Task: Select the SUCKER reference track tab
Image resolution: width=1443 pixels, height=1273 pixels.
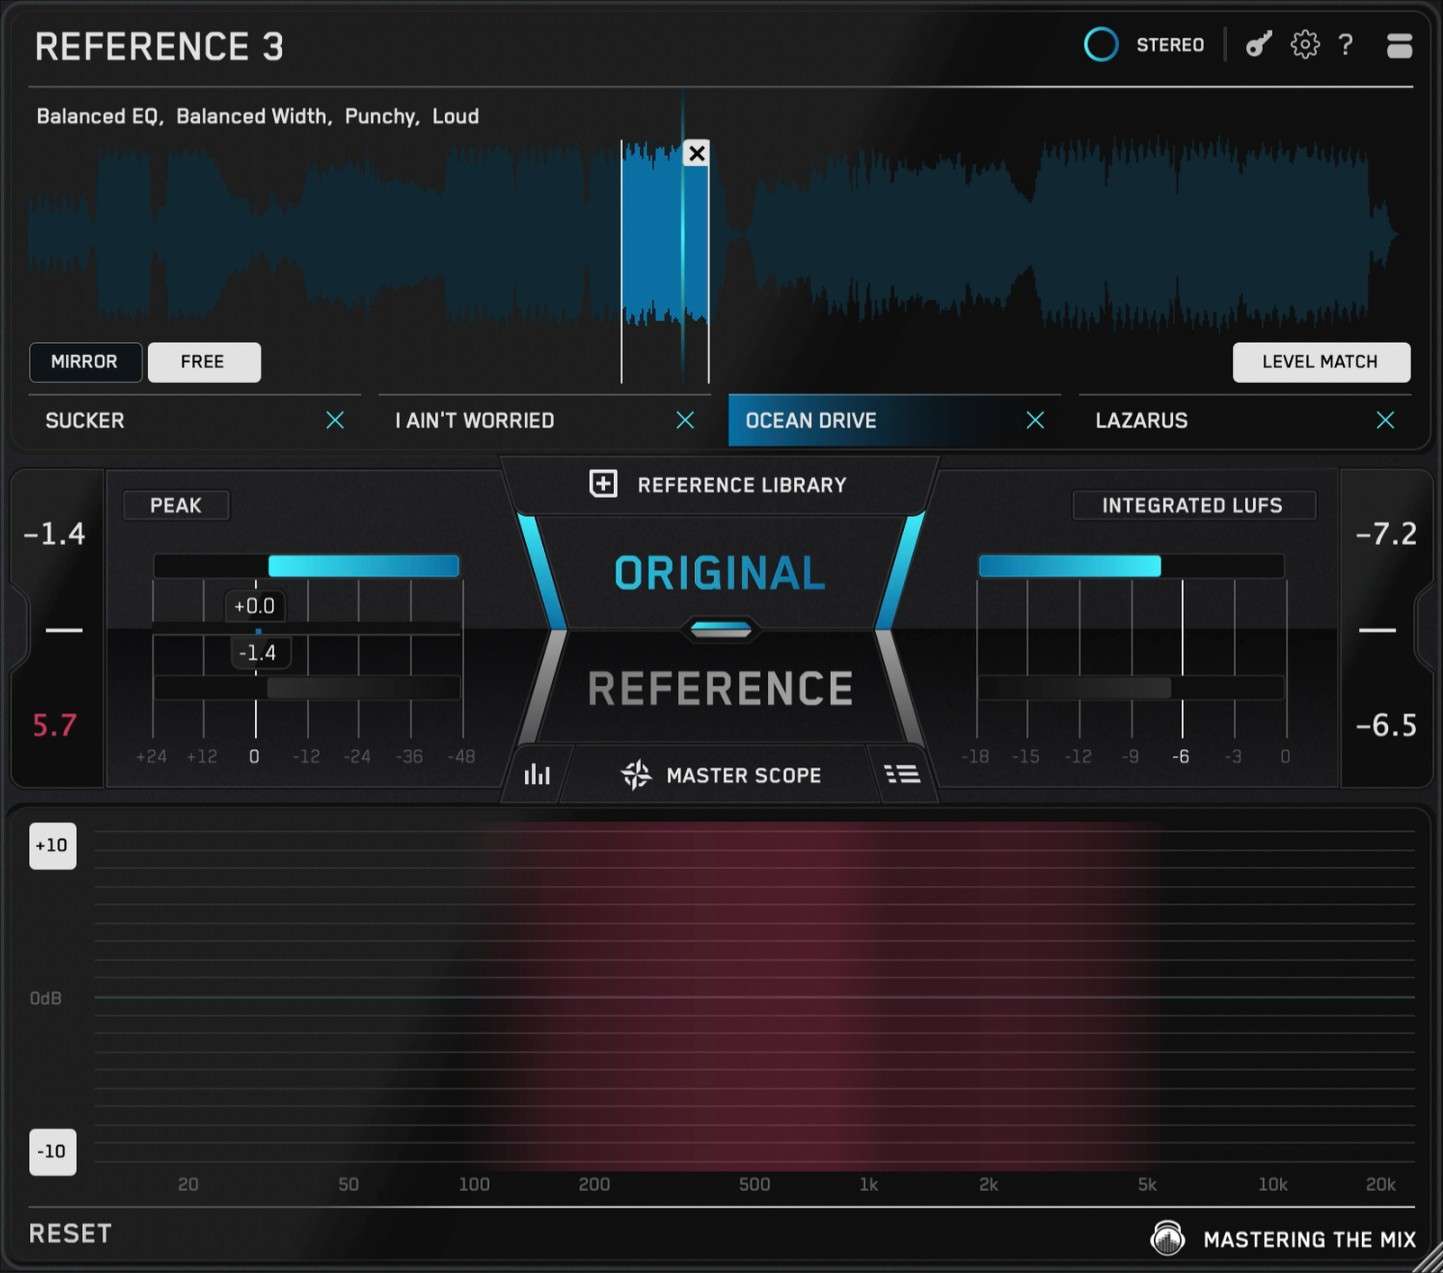Action: 85,420
